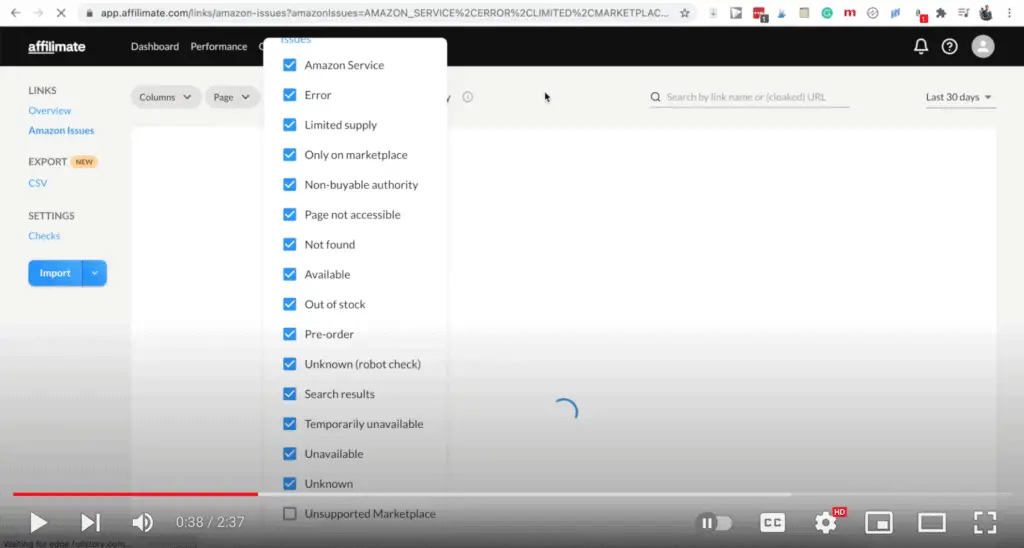Go forward in browser history
This screenshot has width=1024, height=548.
[38, 12]
